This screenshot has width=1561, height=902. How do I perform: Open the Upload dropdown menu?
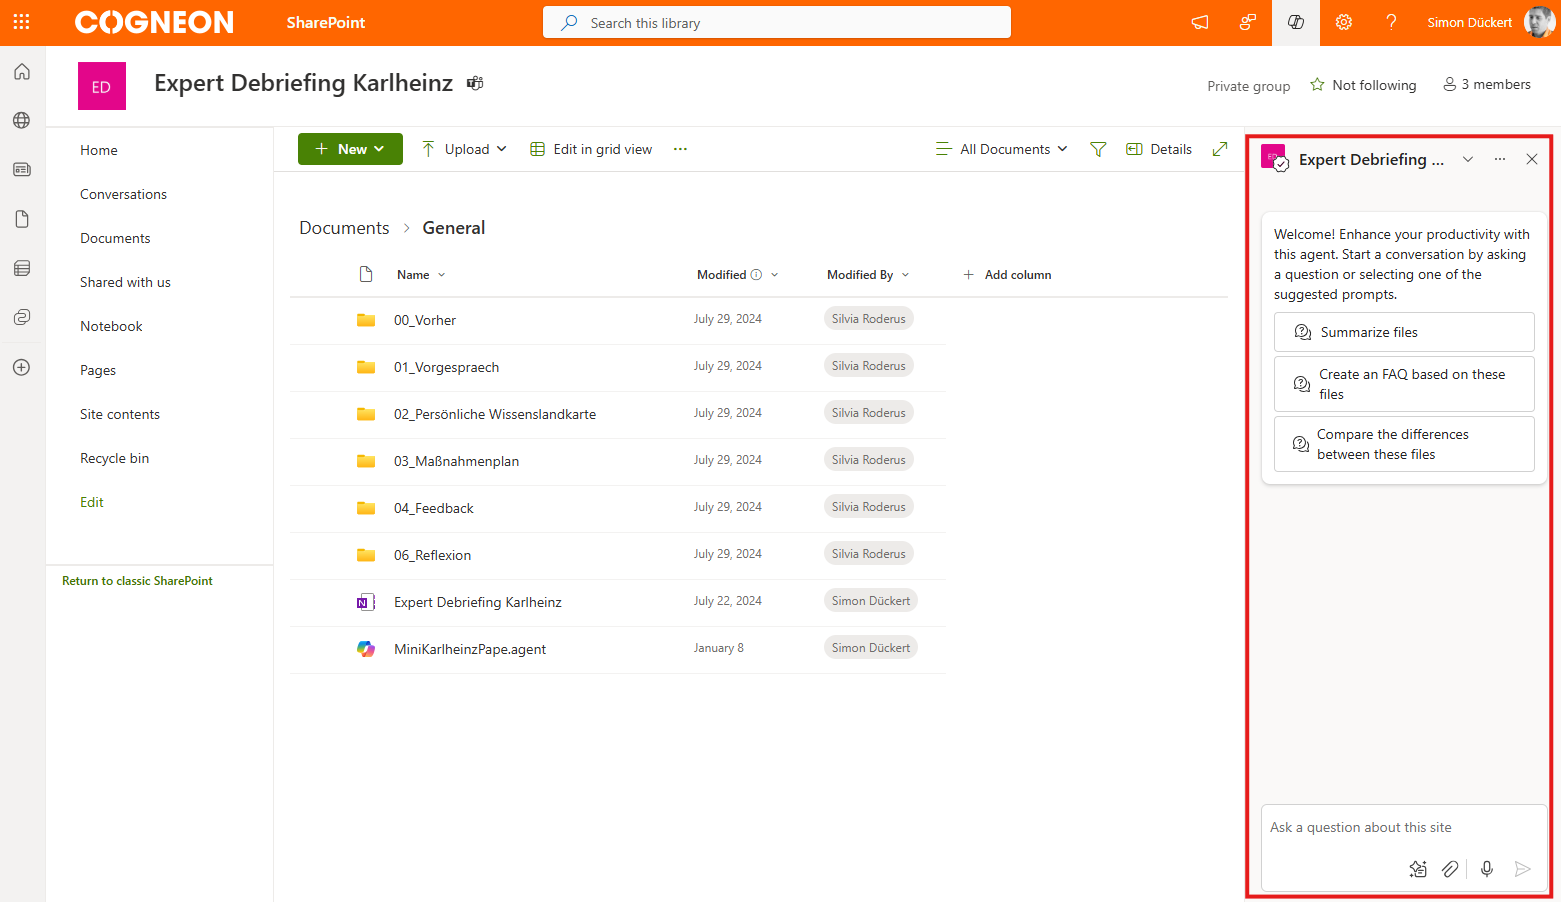point(464,149)
